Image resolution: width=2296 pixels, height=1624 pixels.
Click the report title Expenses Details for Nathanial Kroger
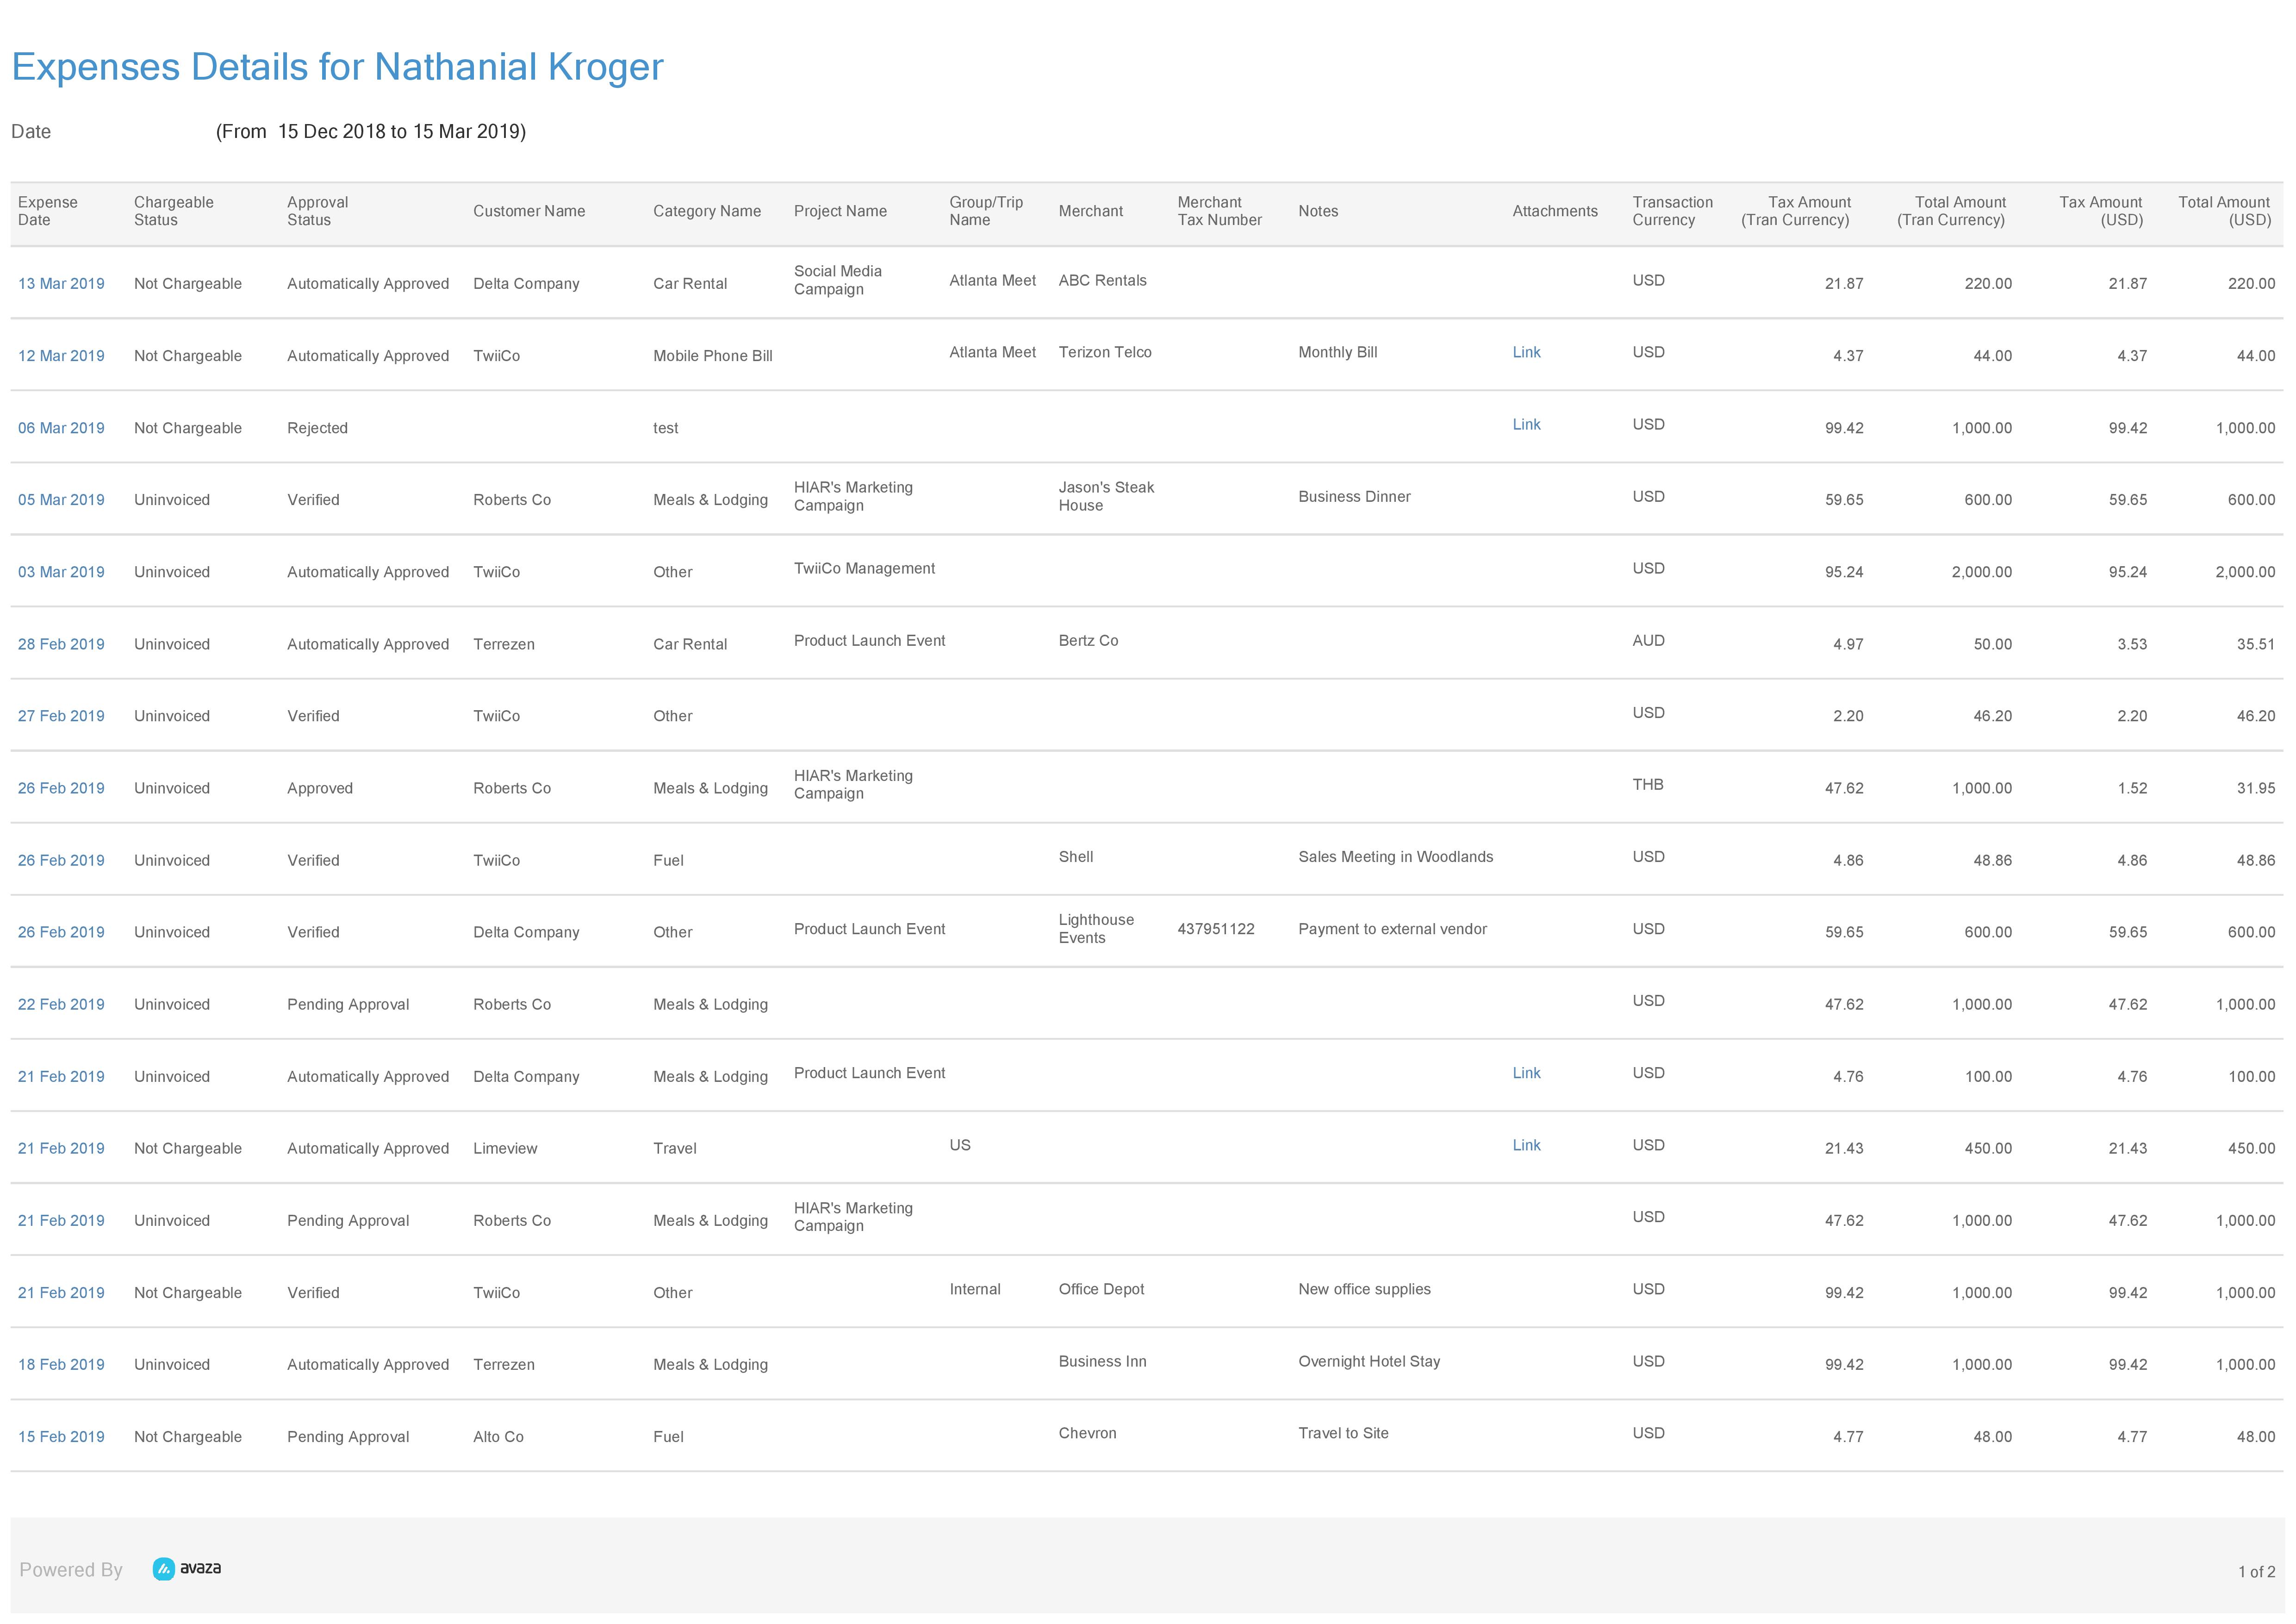[x=337, y=67]
